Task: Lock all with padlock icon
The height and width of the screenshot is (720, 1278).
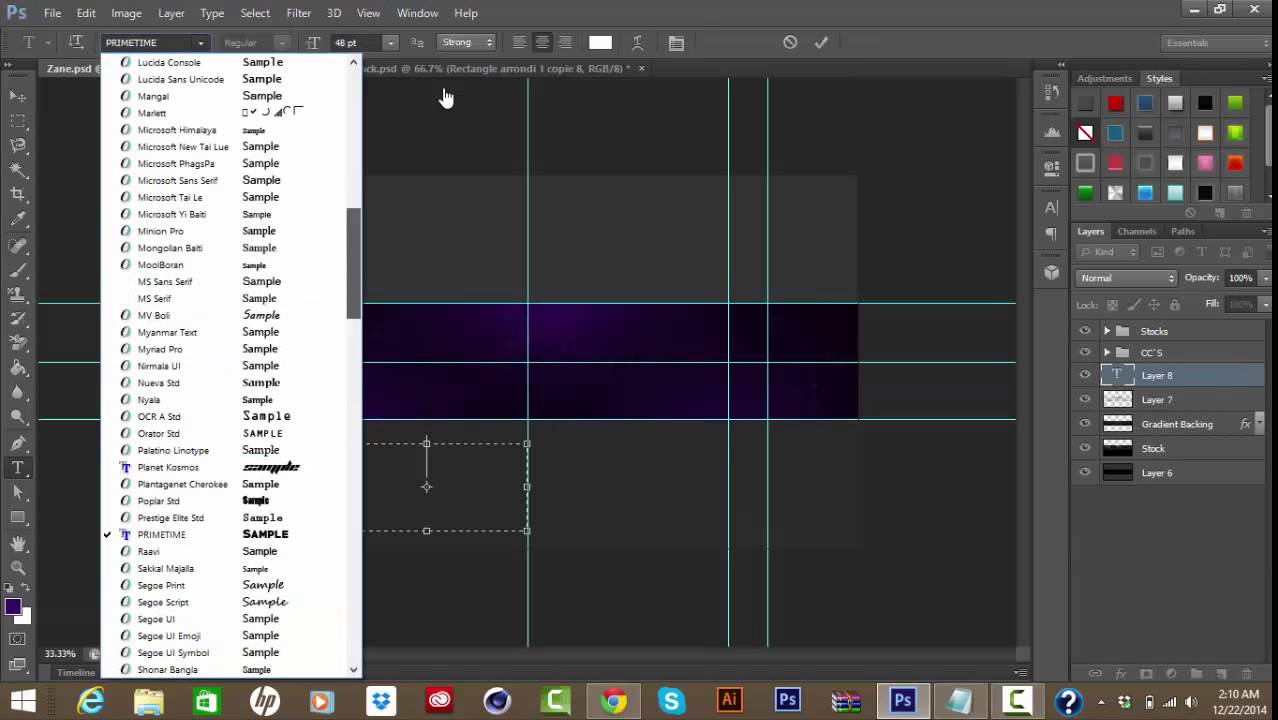Action: (x=1175, y=304)
